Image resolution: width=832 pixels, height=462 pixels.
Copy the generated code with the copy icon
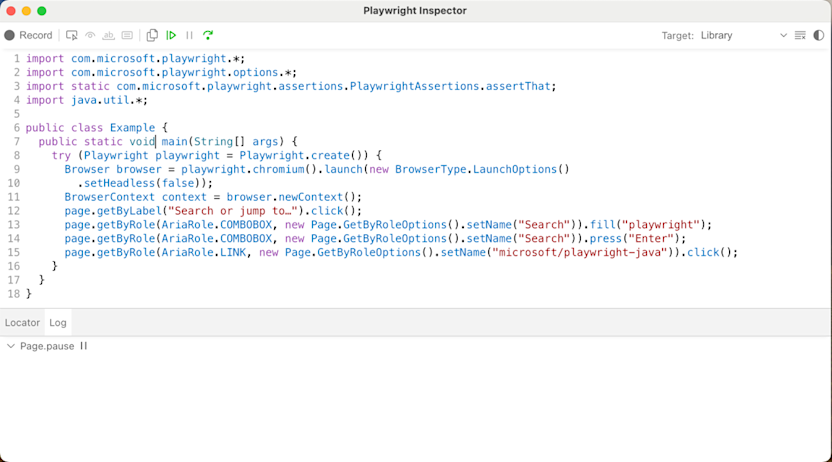click(152, 36)
